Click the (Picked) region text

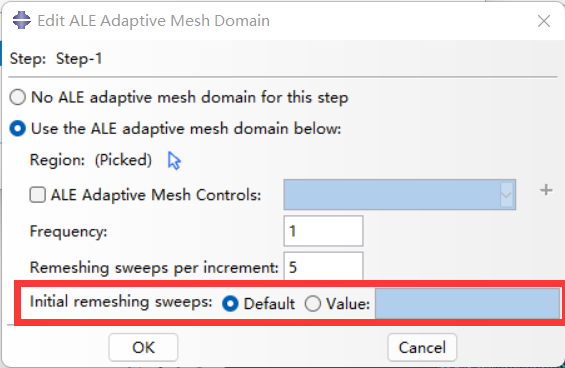pos(123,160)
